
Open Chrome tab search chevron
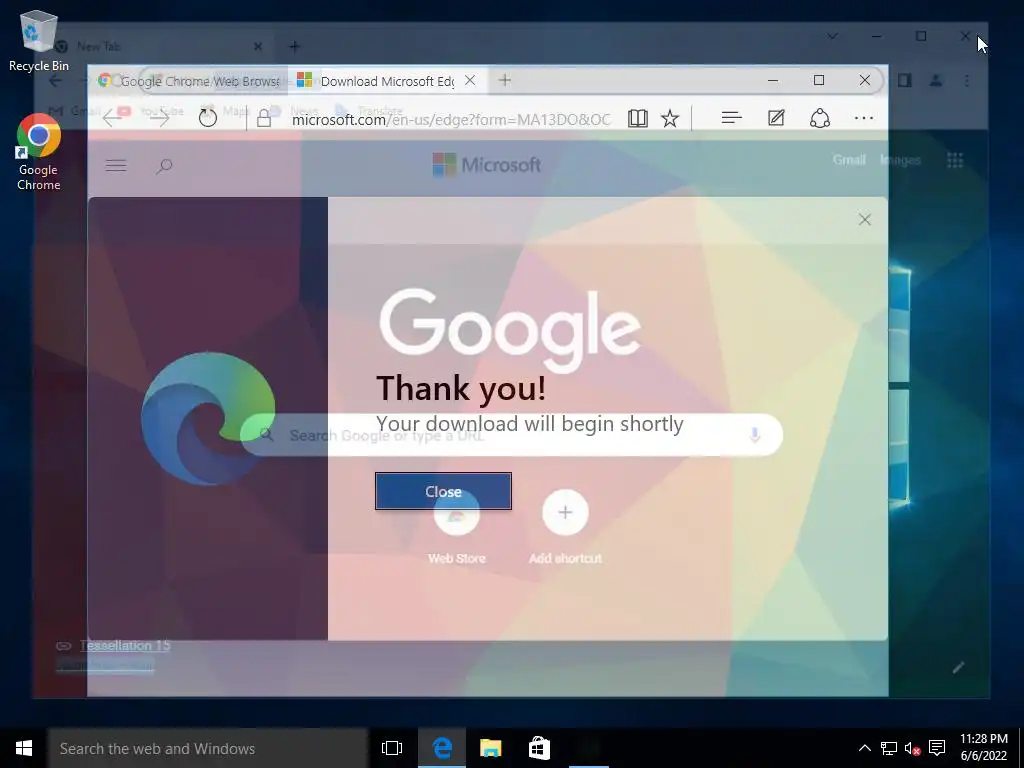[x=832, y=36]
